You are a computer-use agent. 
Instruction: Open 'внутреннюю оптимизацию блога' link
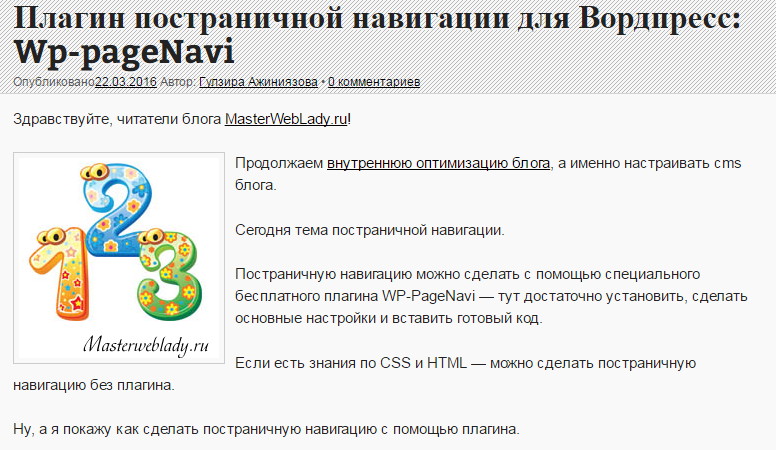click(438, 163)
